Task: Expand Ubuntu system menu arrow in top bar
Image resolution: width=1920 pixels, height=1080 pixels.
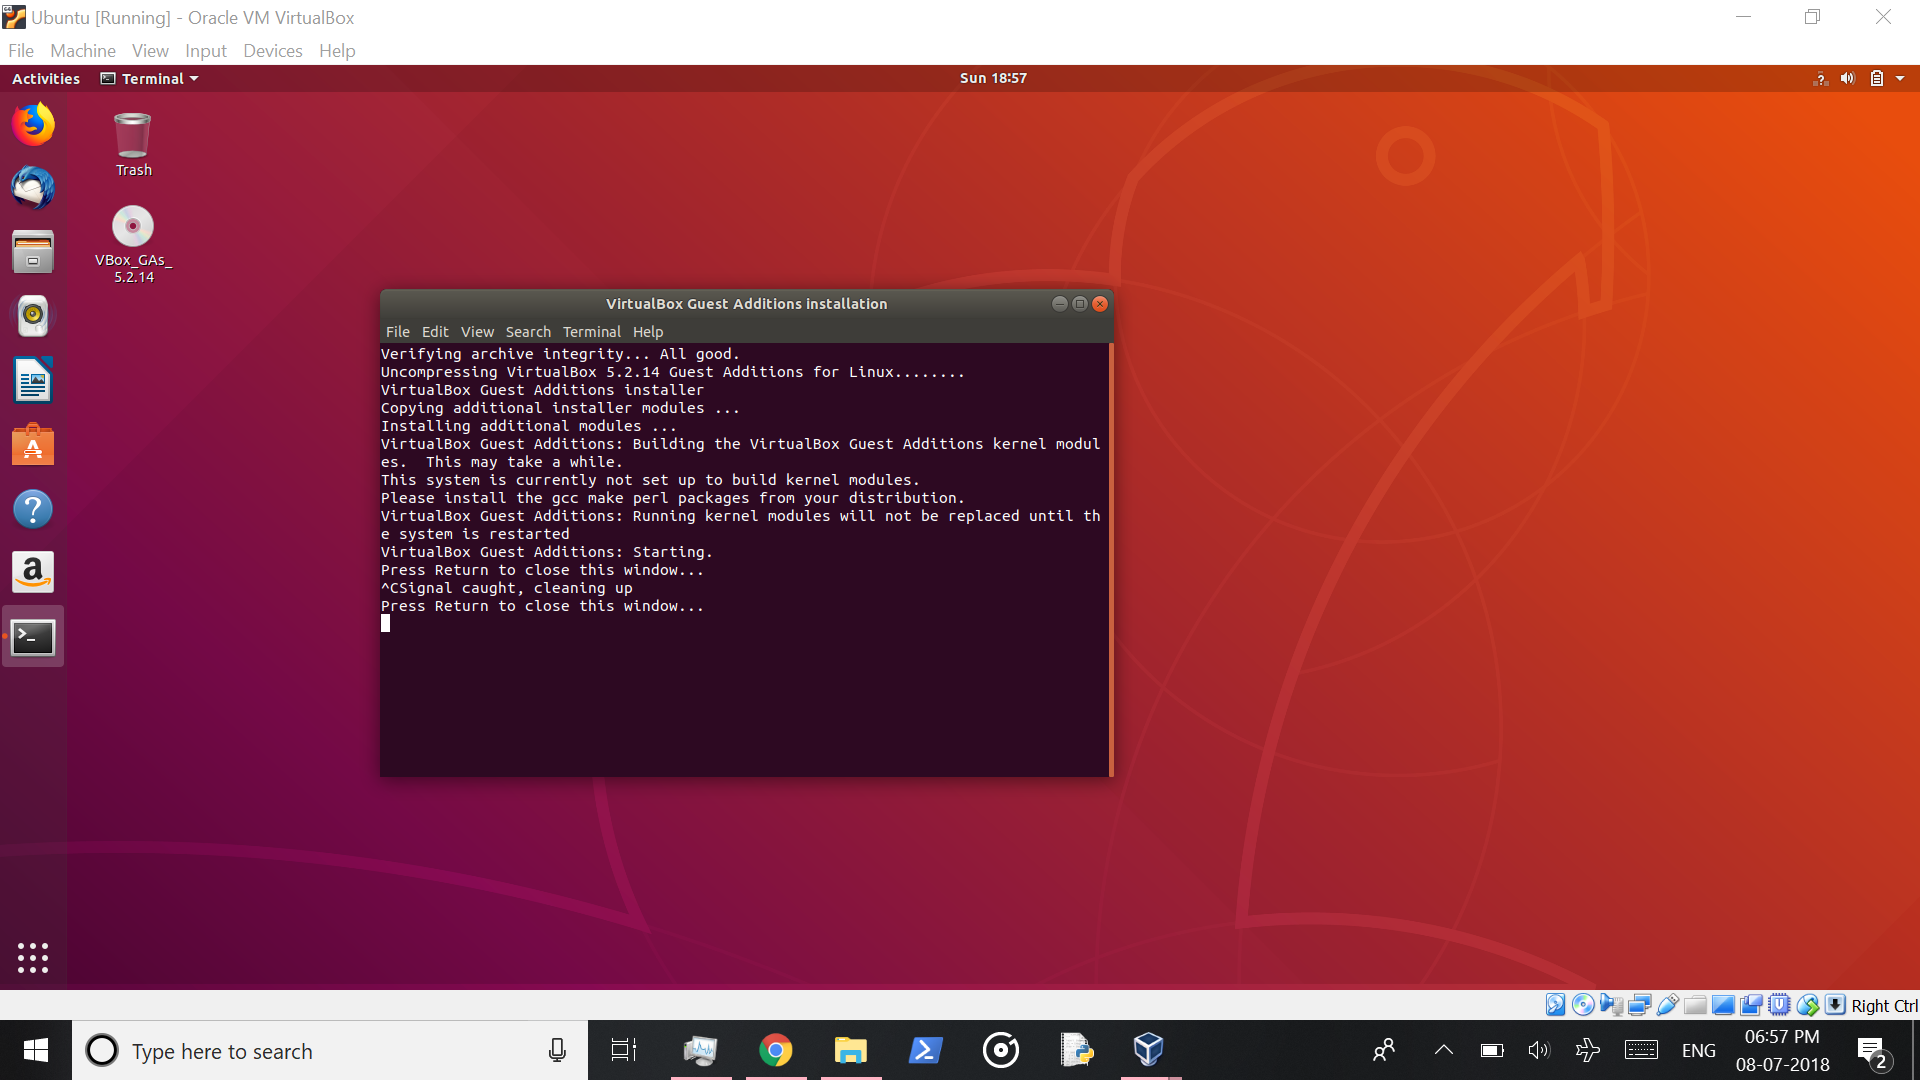Action: [1900, 78]
